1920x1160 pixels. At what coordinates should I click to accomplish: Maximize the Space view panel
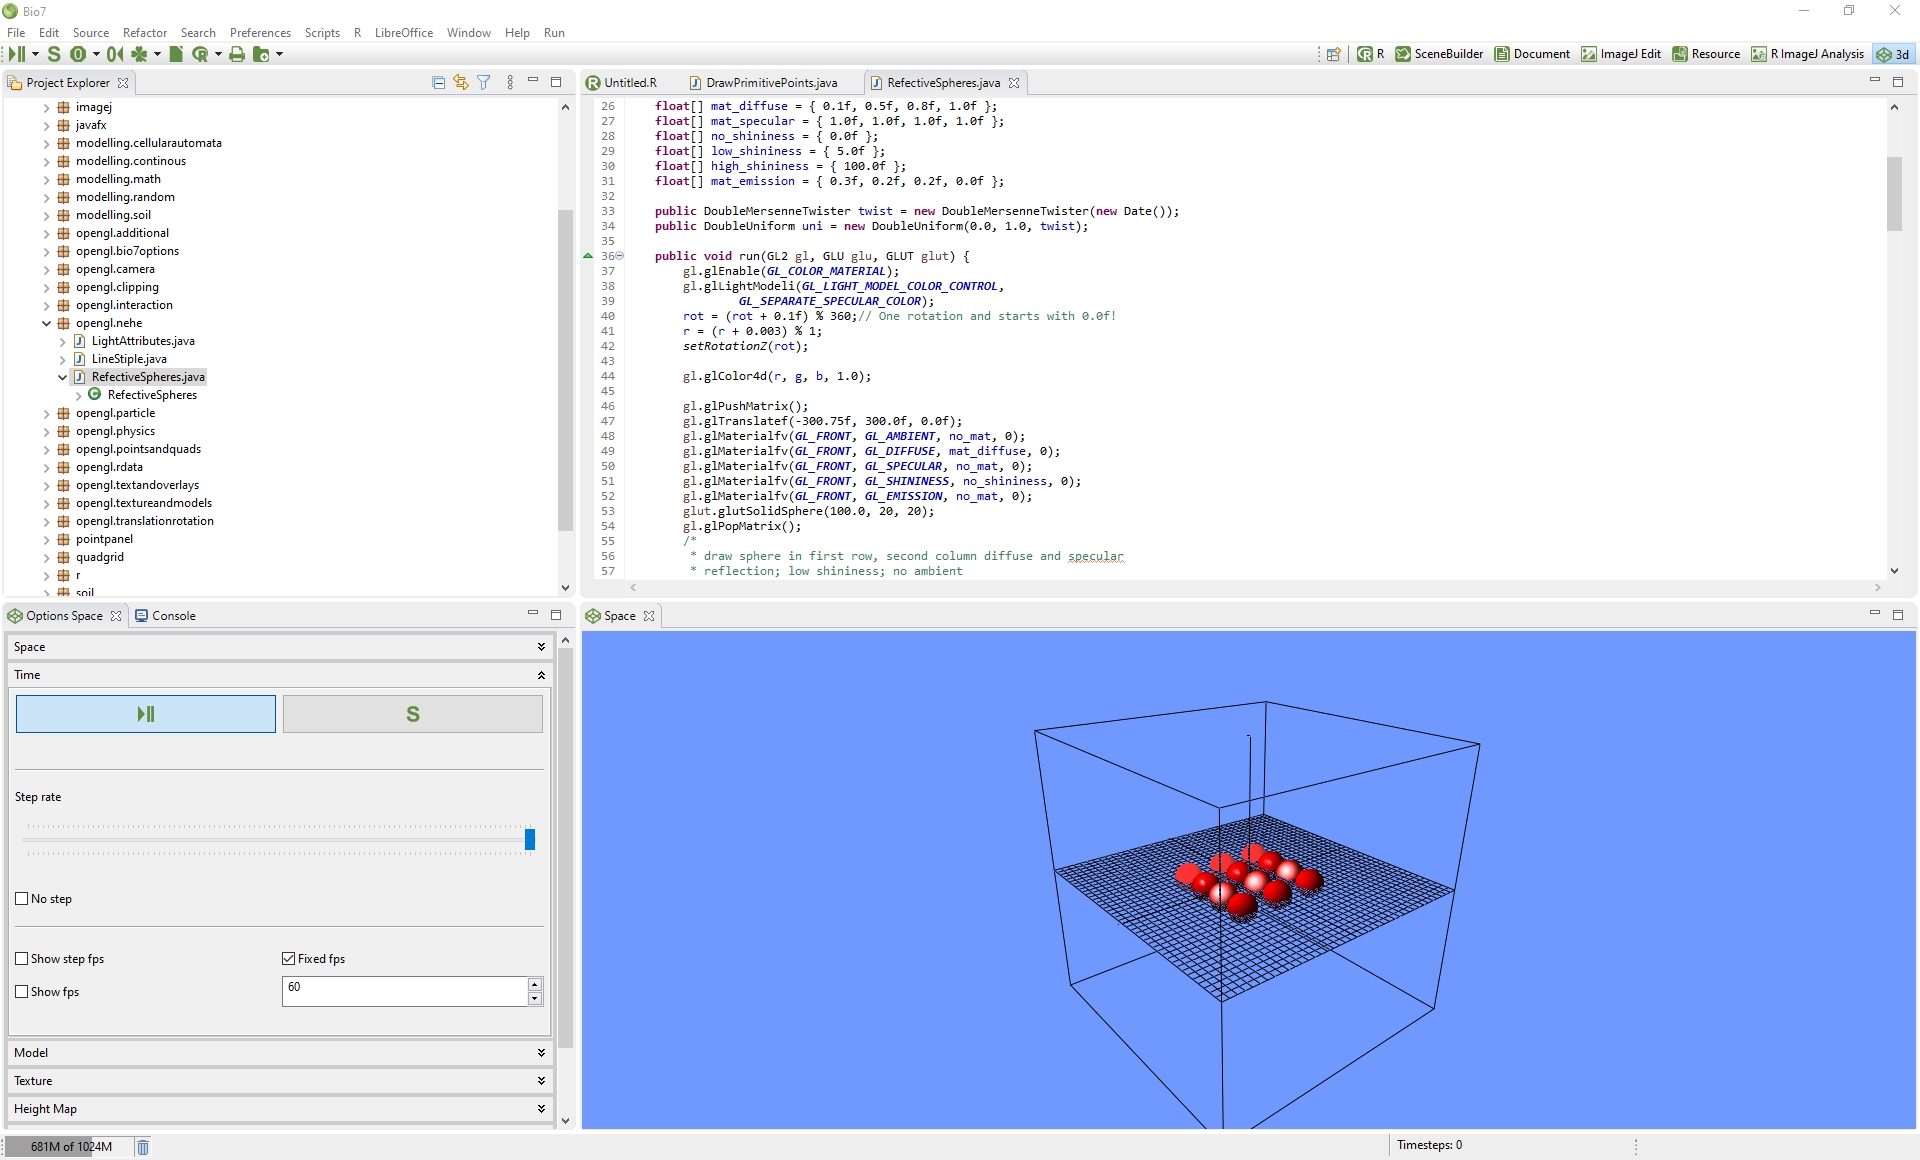pyautogui.click(x=1898, y=614)
